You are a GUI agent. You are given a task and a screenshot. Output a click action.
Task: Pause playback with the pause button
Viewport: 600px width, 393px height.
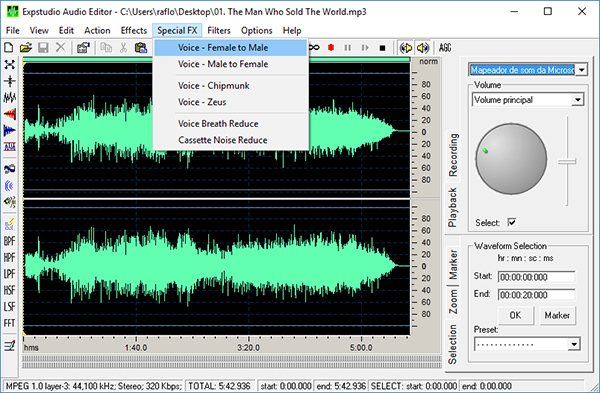pos(347,48)
